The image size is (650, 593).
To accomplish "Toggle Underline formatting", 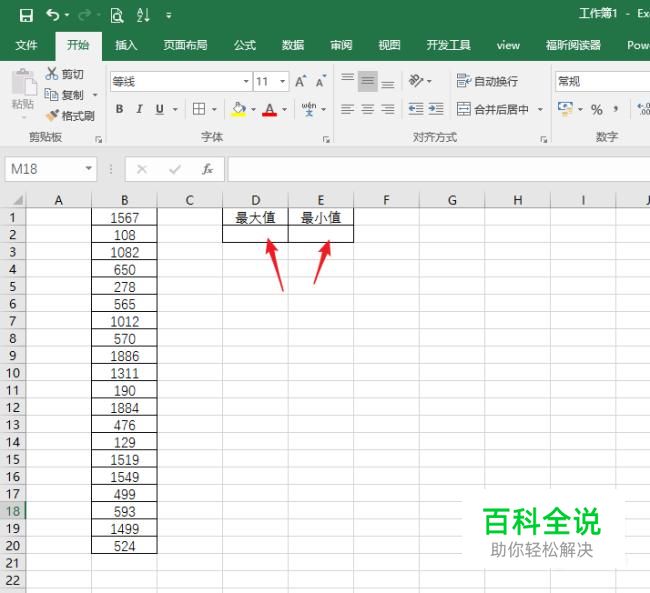I will [x=160, y=109].
